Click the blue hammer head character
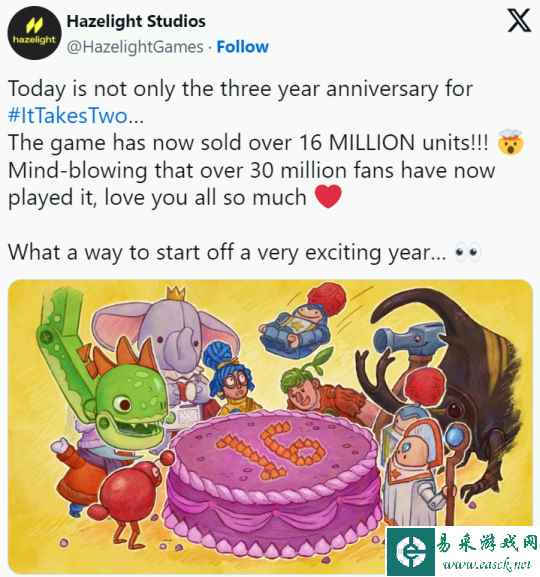 pos(410,339)
